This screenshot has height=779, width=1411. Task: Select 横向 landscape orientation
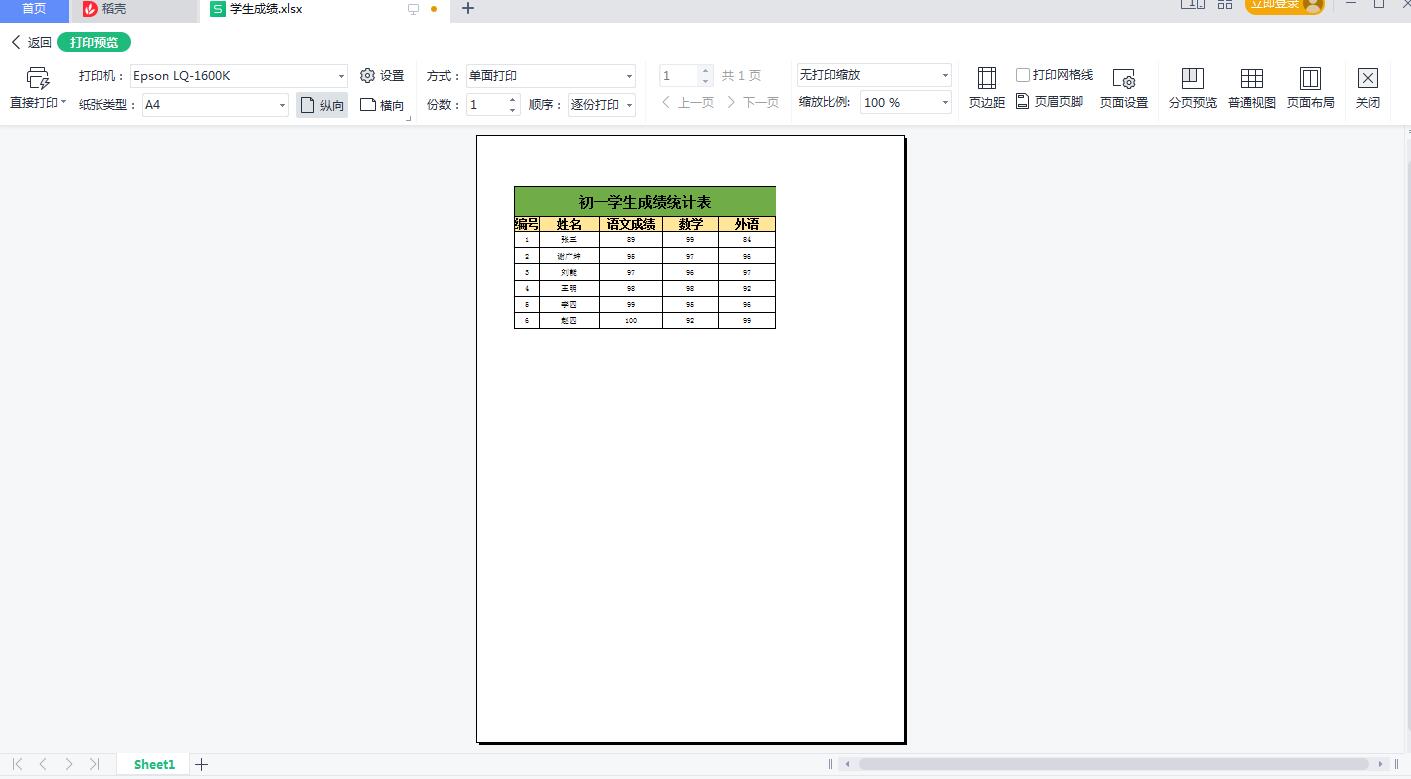382,105
